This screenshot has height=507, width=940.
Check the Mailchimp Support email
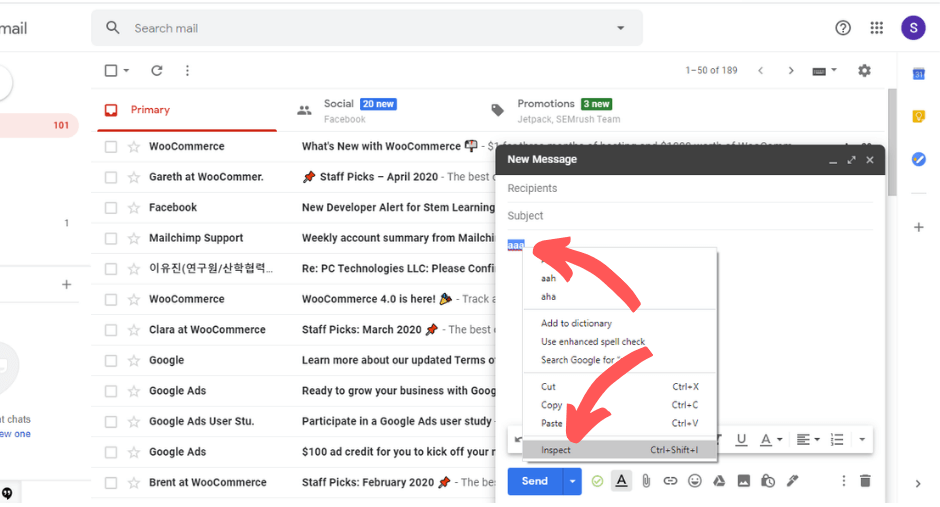(x=111, y=238)
